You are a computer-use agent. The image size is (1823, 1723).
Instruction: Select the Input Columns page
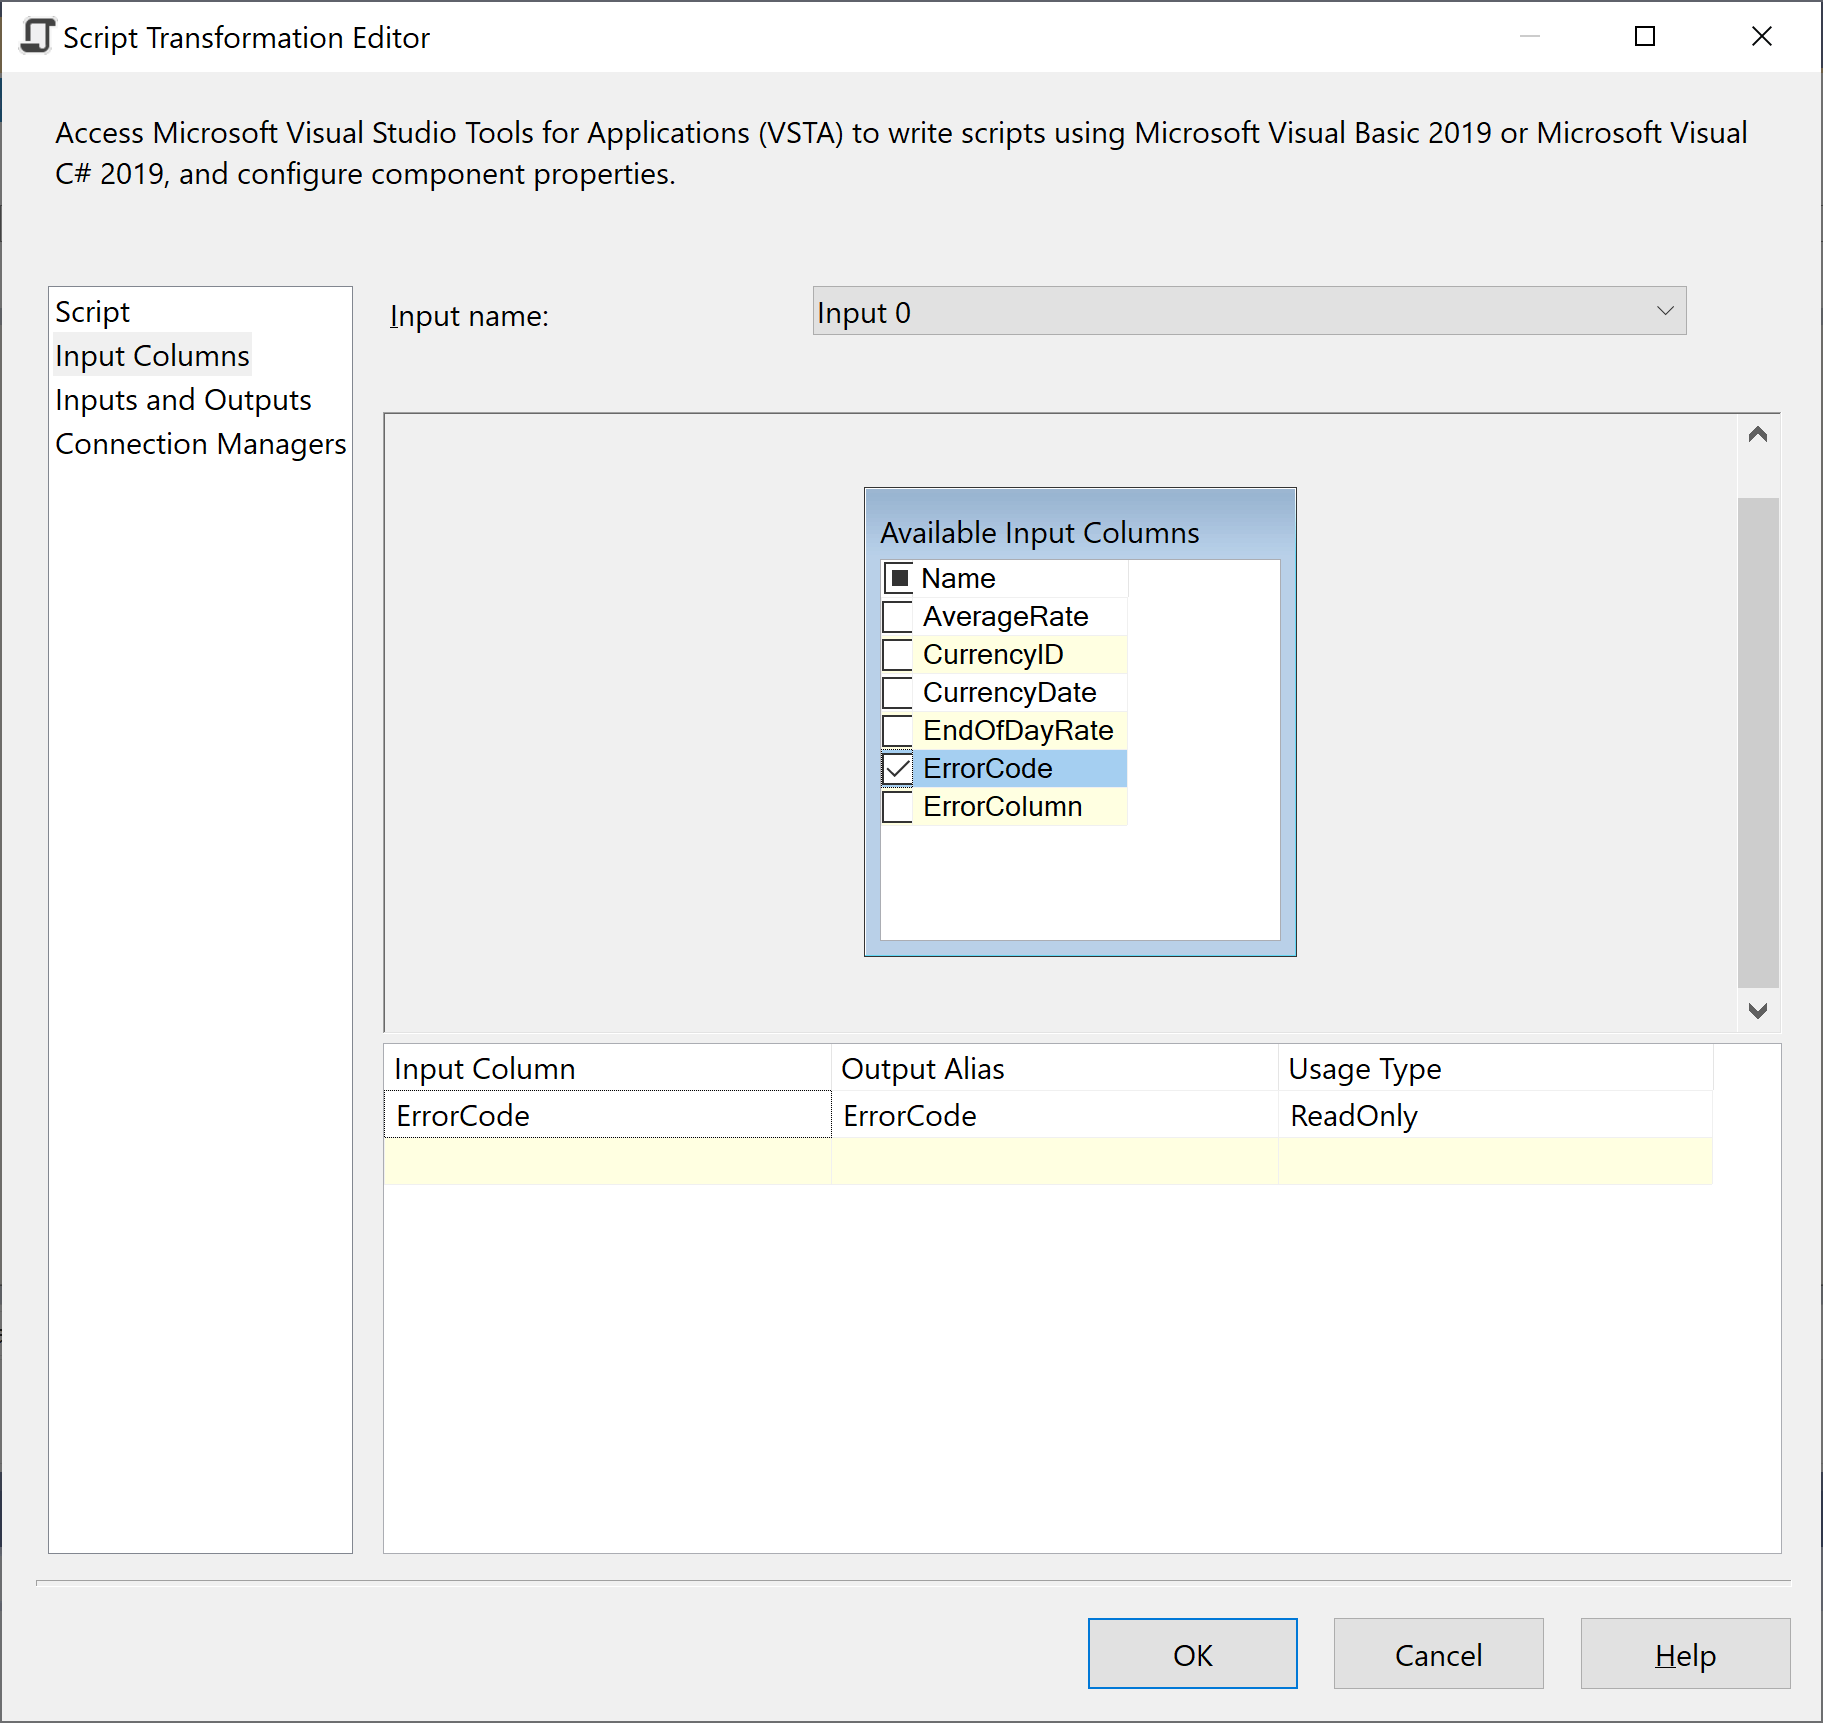tap(152, 356)
